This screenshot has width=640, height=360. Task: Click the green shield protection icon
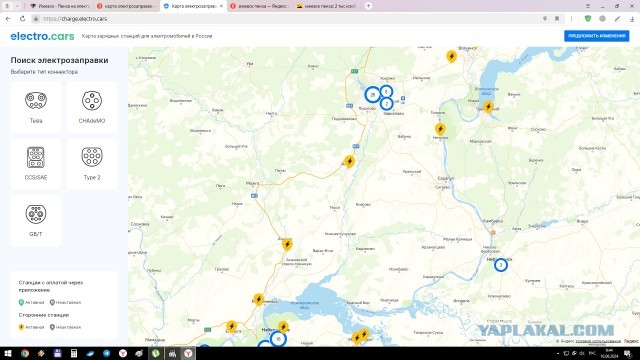click(x=588, y=18)
